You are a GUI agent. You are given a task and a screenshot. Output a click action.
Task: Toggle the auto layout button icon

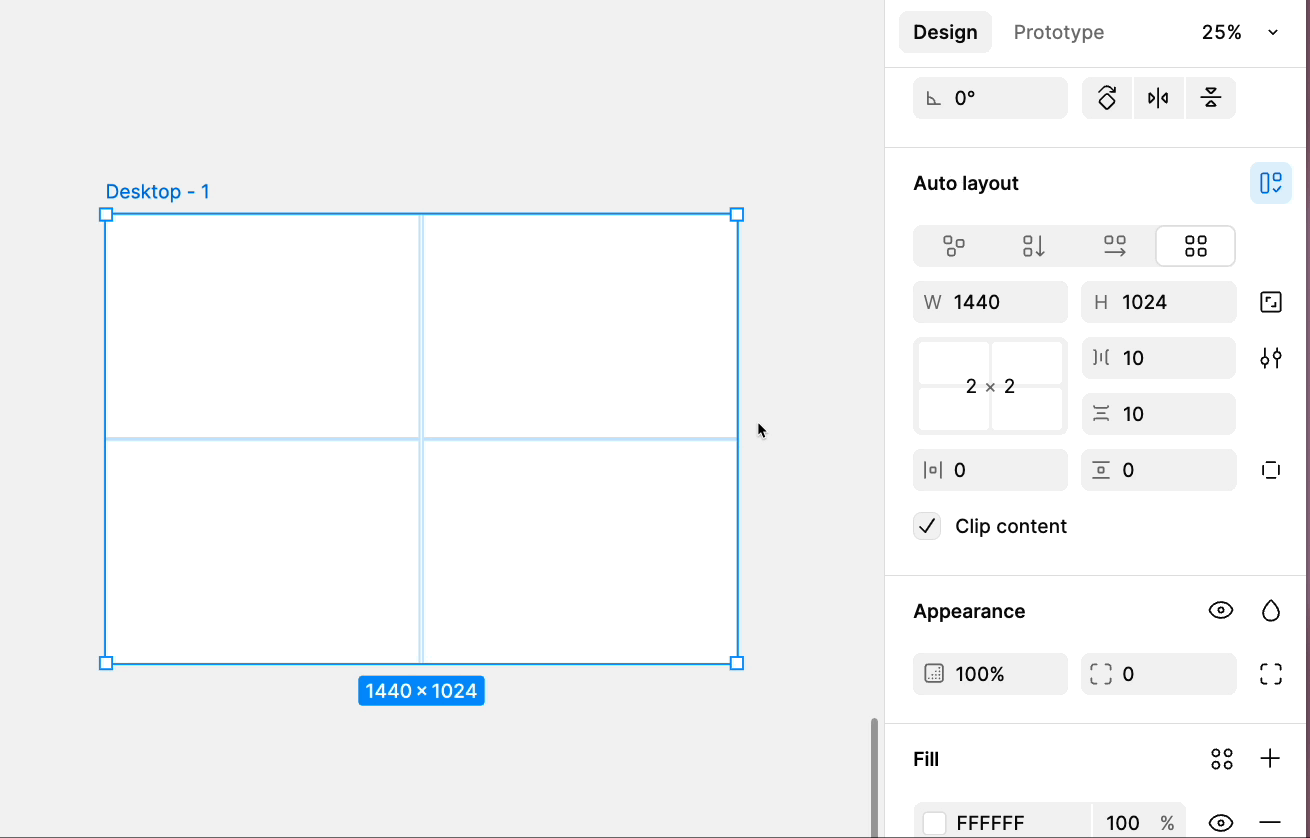[1270, 183]
